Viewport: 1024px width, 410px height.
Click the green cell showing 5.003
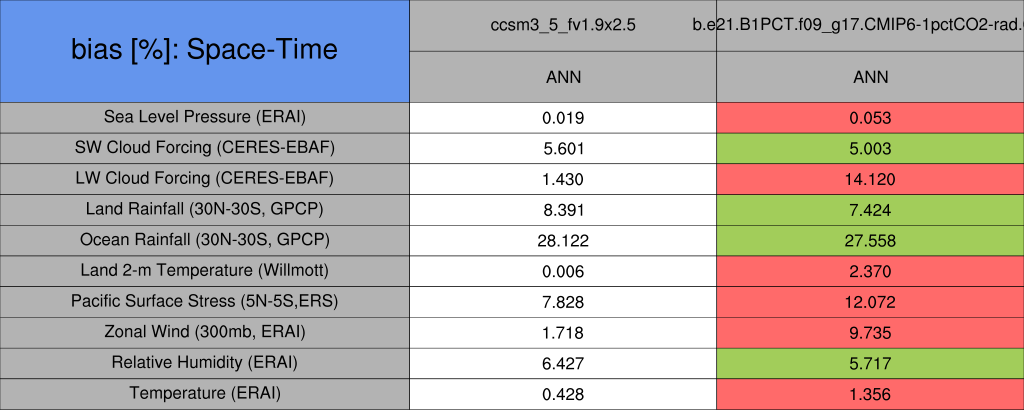(x=870, y=148)
